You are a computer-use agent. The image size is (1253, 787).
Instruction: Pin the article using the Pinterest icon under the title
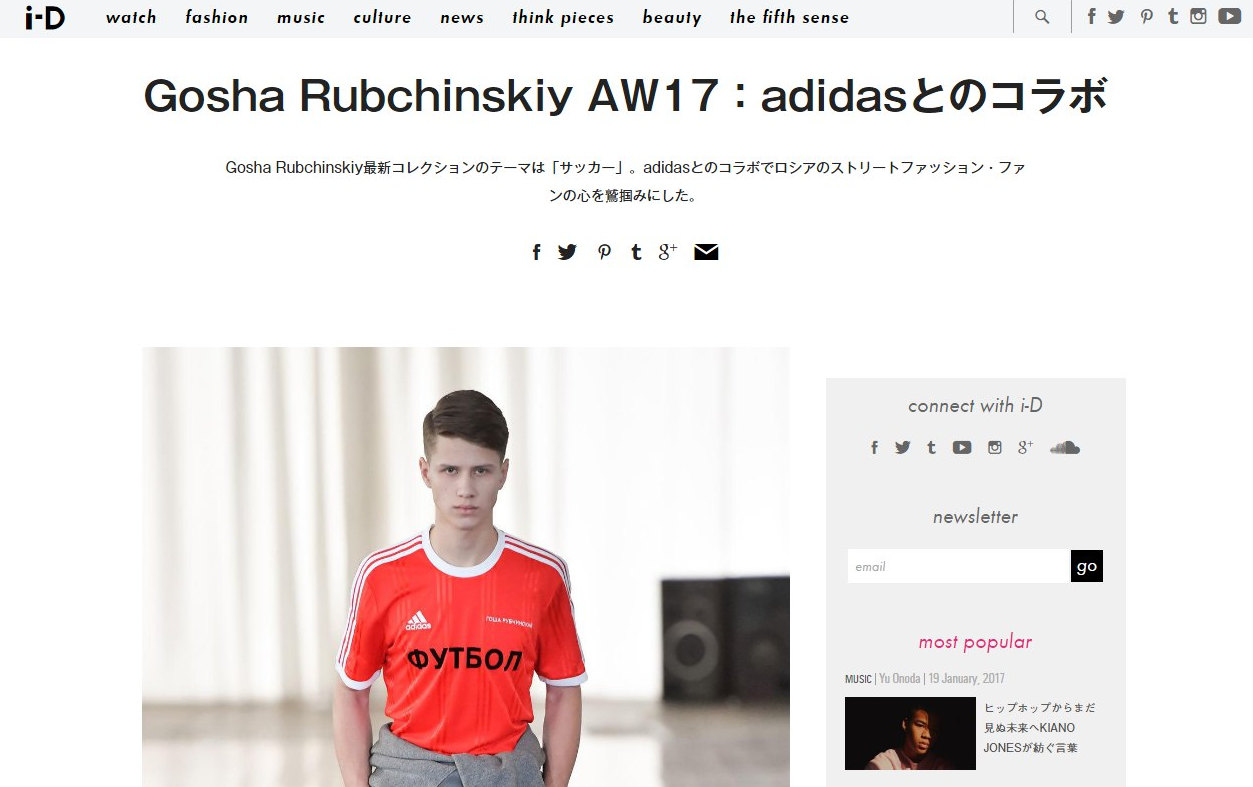click(x=604, y=252)
